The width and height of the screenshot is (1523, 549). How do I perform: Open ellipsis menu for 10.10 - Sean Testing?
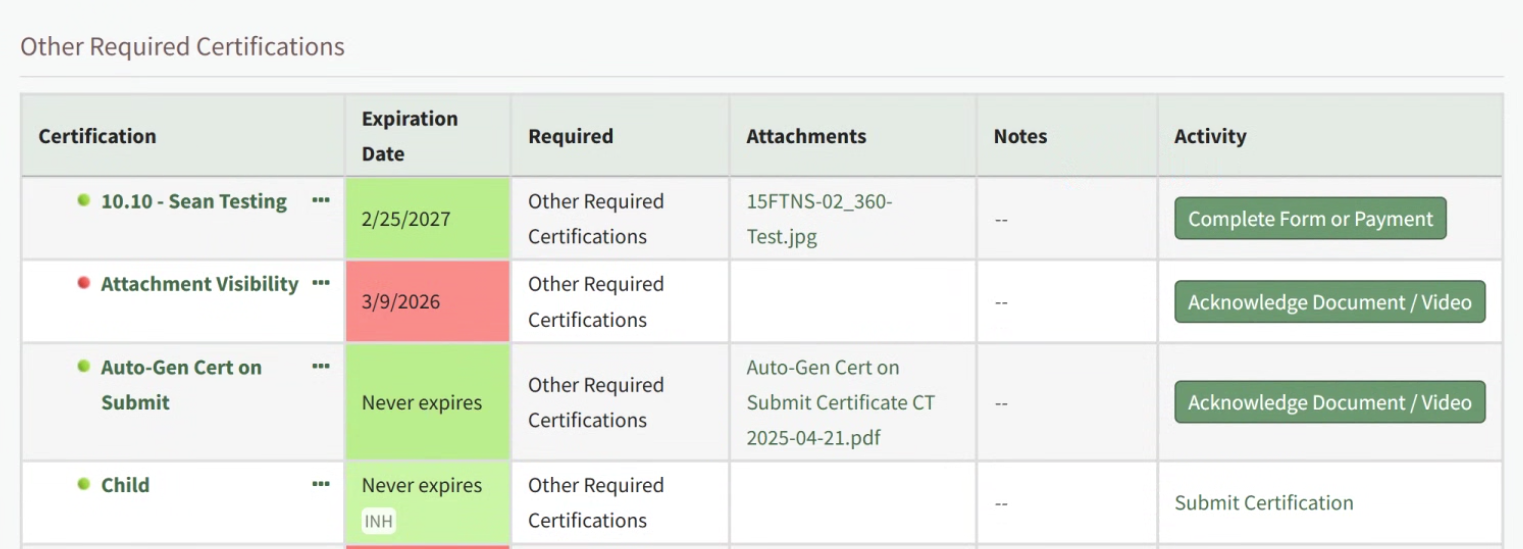click(320, 201)
